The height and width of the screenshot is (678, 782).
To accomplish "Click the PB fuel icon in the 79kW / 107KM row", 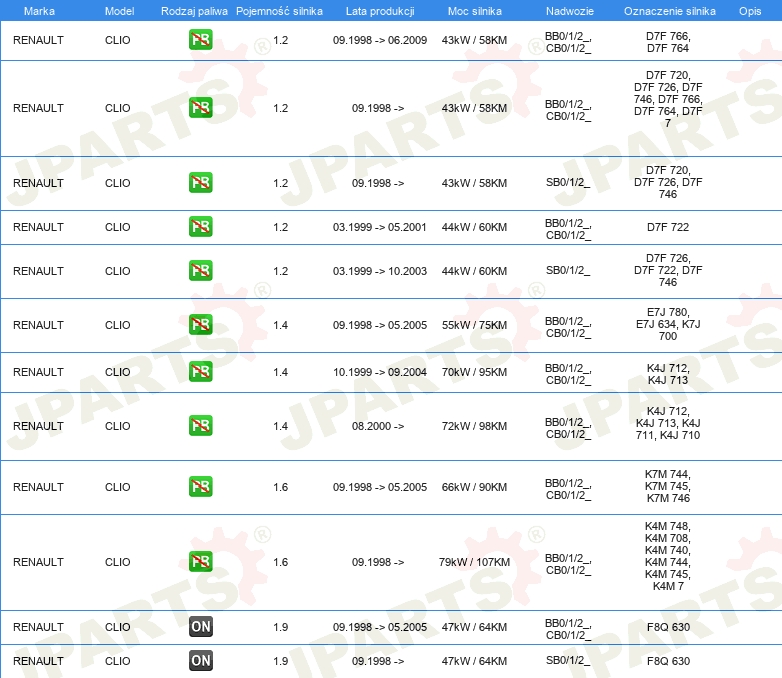I will 200,562.
